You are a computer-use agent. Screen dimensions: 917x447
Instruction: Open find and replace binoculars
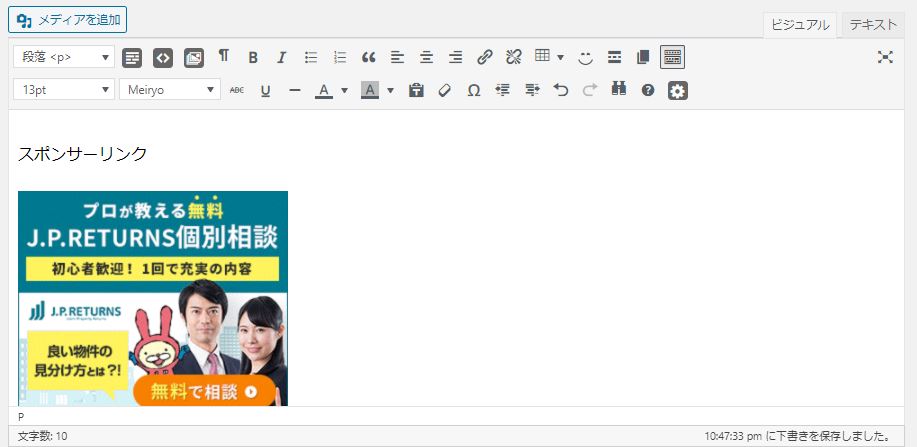(x=619, y=89)
